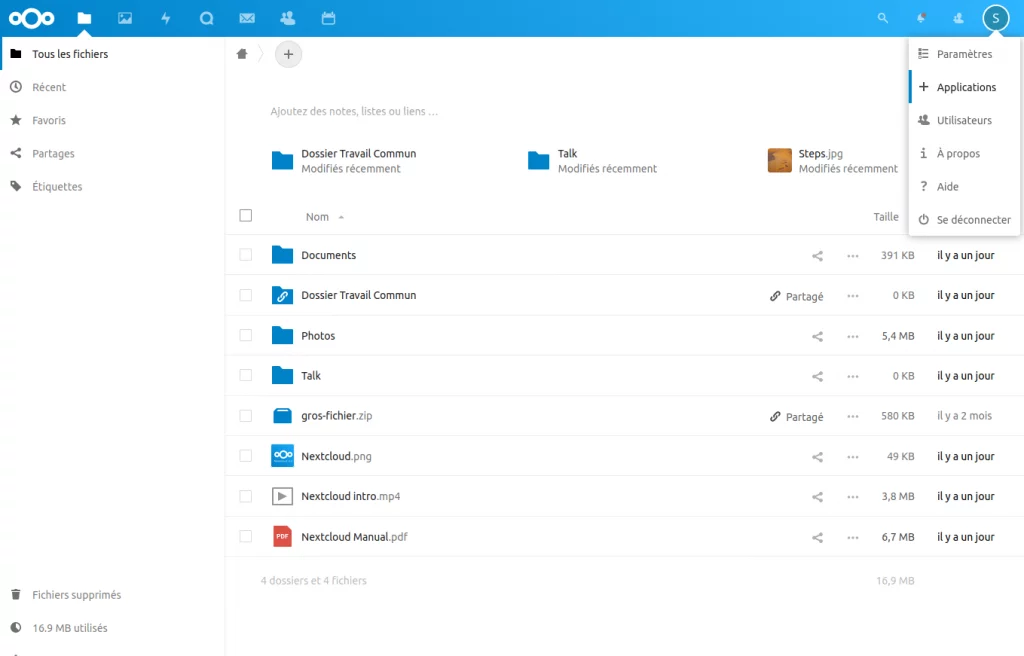Share the Documents folder
This screenshot has width=1024, height=656.
pos(817,256)
